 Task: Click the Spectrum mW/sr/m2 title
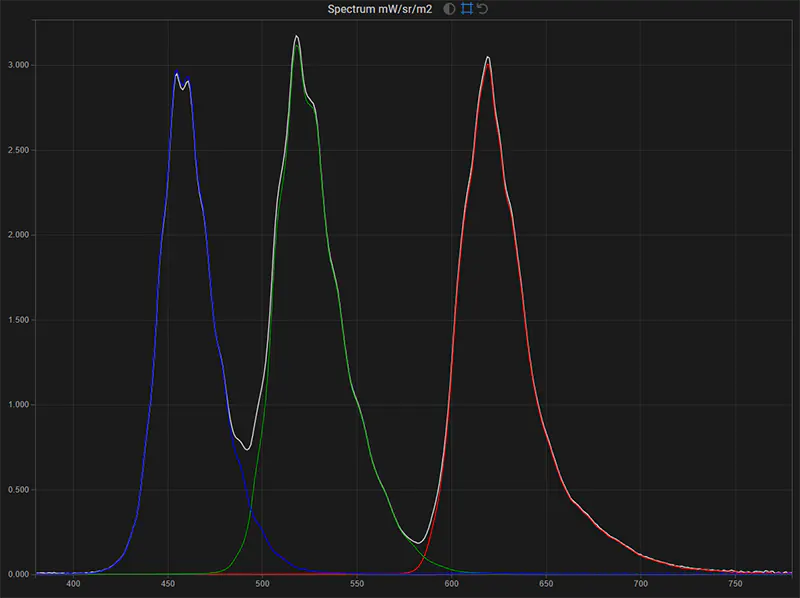[x=380, y=10]
